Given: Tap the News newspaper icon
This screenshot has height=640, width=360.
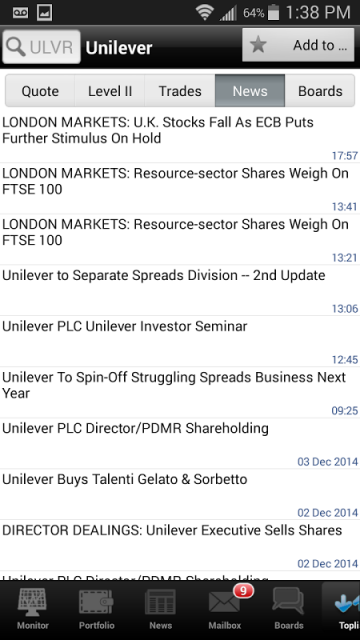Looking at the screenshot, I should 160,602.
